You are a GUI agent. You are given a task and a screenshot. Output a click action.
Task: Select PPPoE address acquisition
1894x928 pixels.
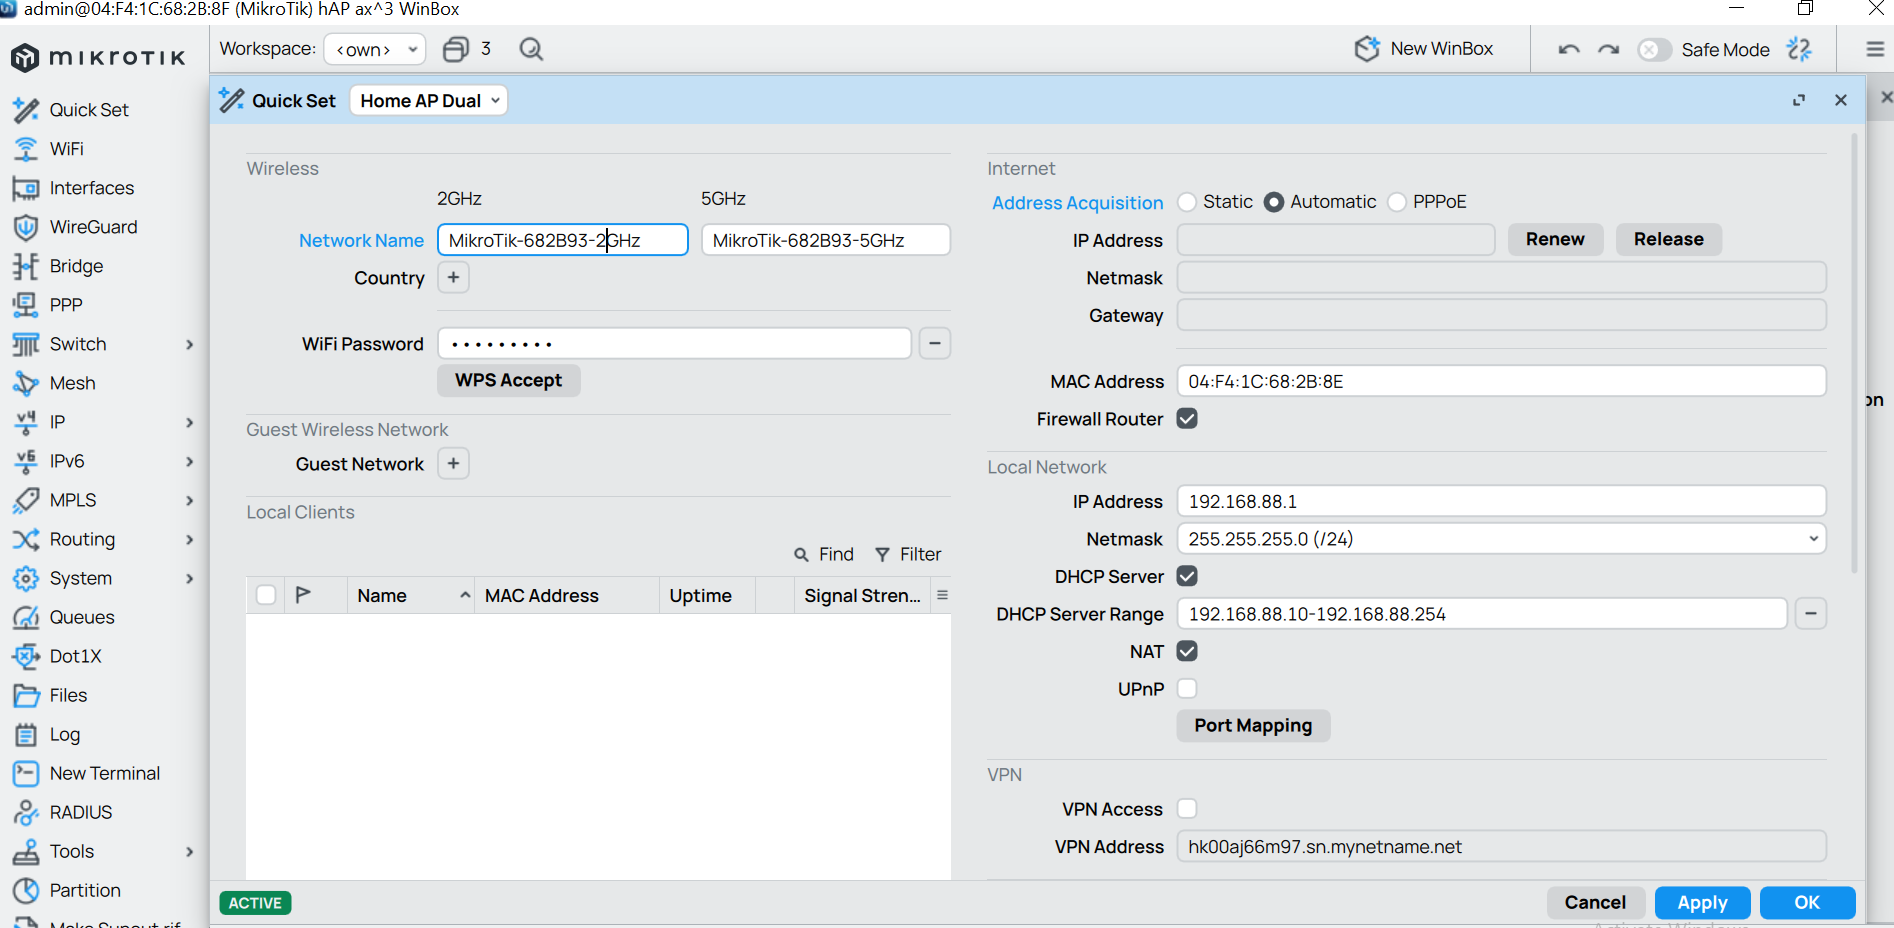[x=1397, y=202]
